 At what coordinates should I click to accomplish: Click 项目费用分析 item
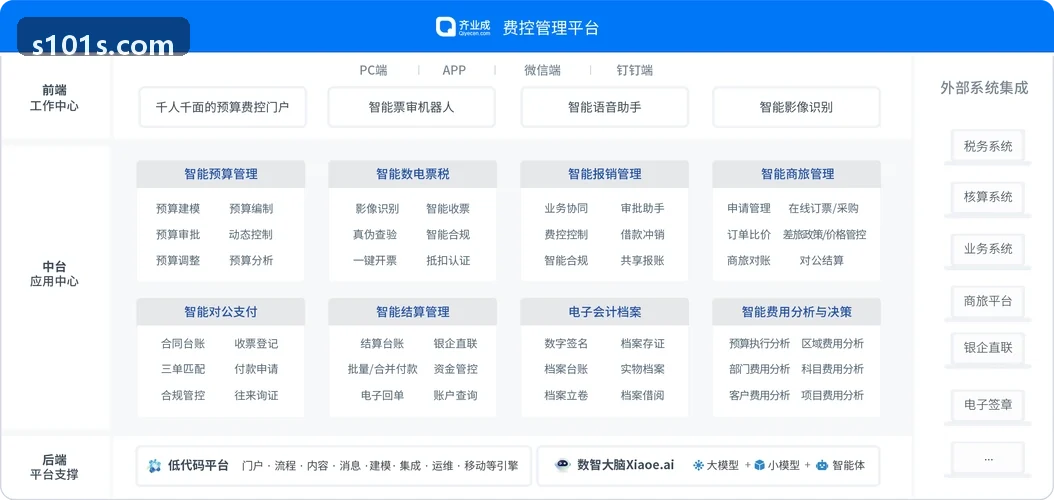point(833,395)
